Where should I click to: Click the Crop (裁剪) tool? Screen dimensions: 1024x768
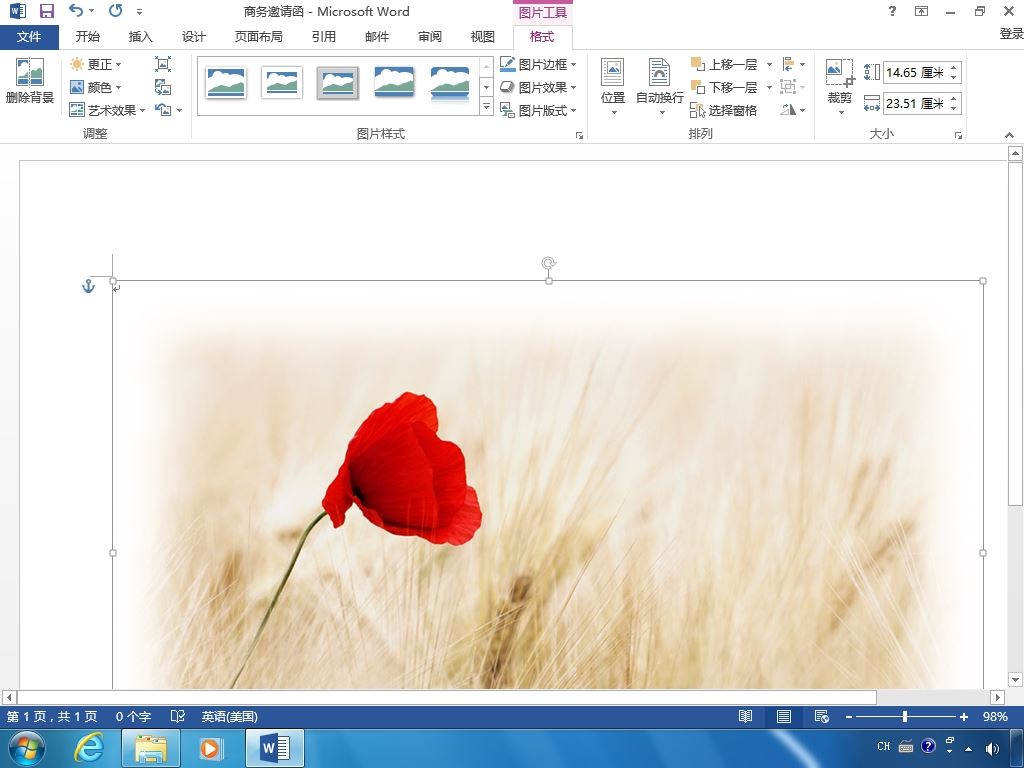[840, 81]
